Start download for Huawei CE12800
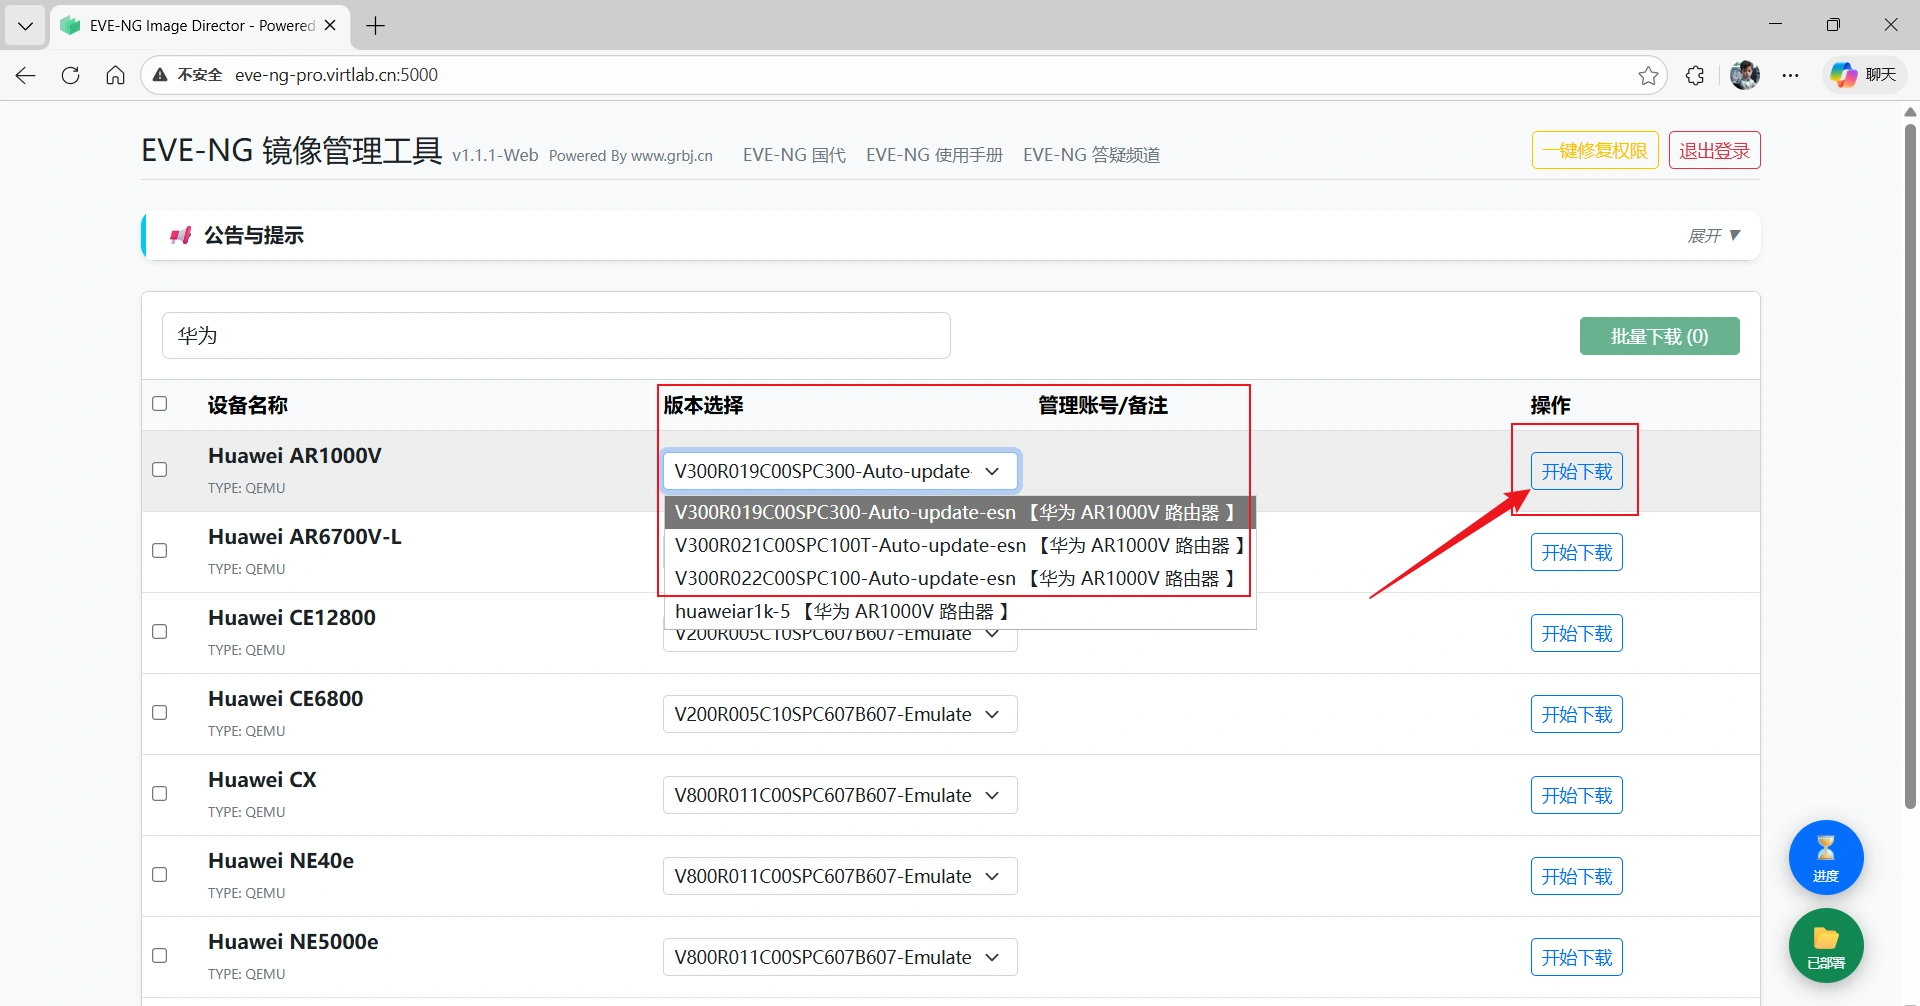The image size is (1920, 1006). (x=1576, y=633)
